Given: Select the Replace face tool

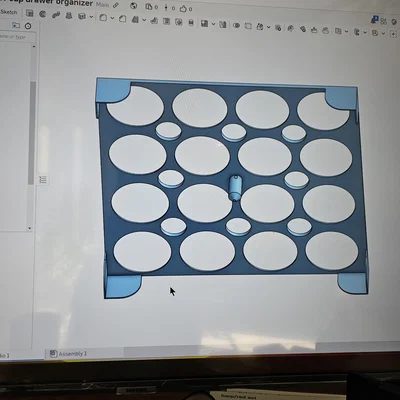Looking at the screenshot, I should point(326,30).
